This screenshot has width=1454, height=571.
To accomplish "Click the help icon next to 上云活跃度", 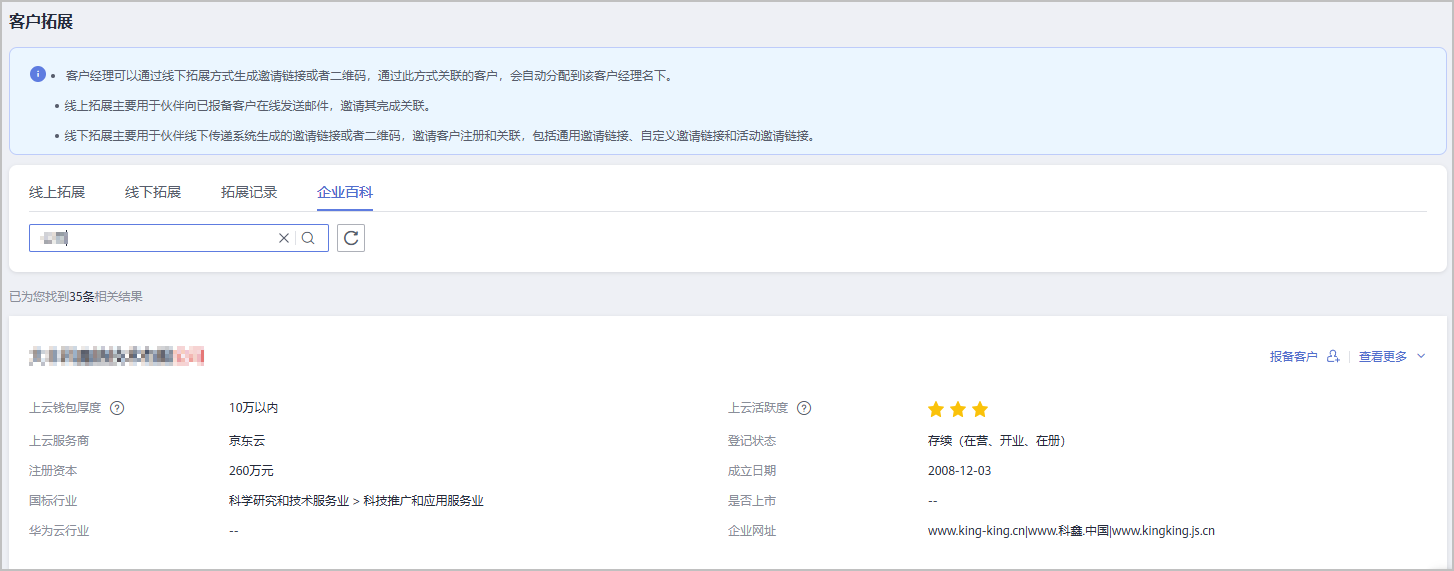I will click(804, 408).
